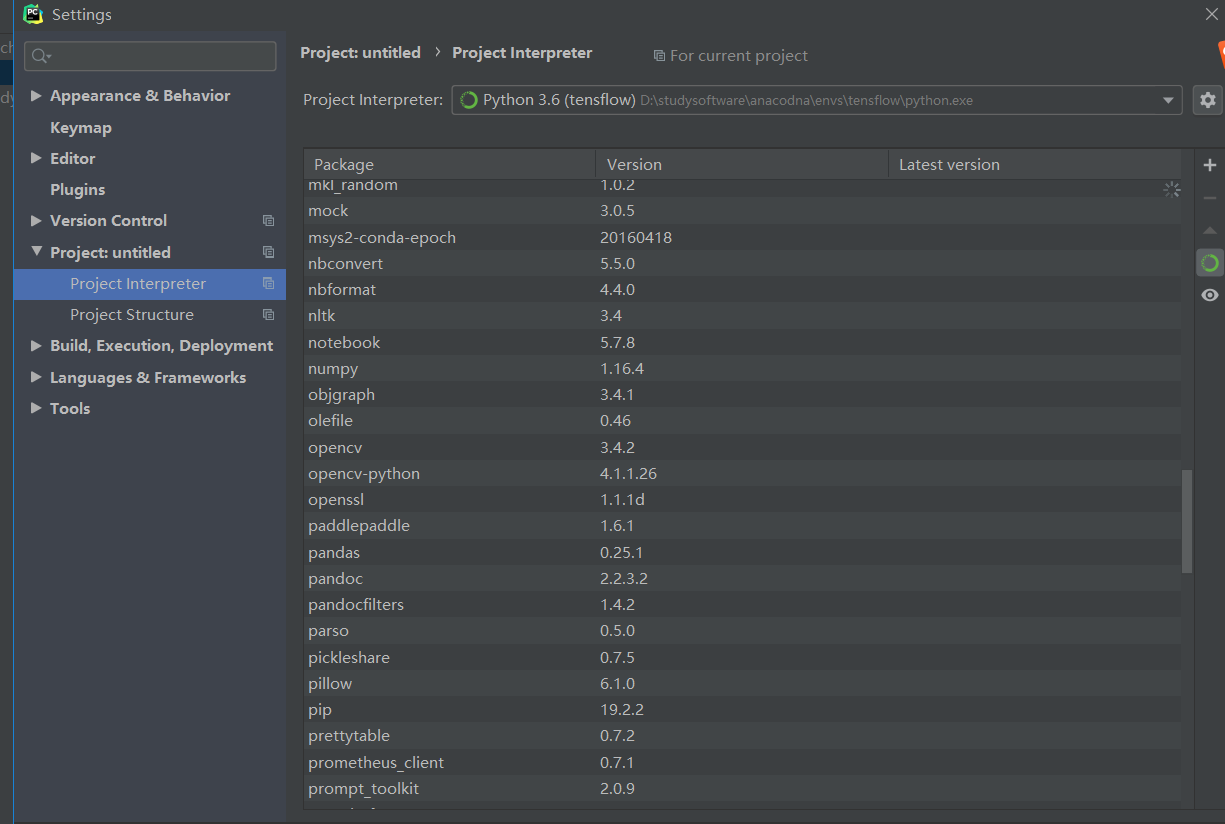Click the copy icon beside Version Control
1225x824 pixels.
click(x=268, y=221)
